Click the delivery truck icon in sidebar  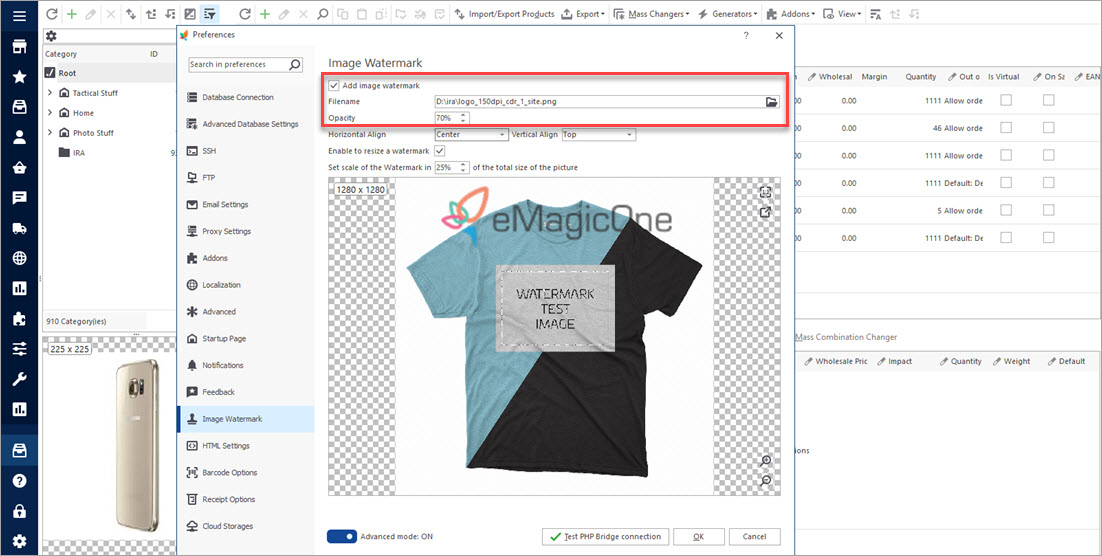tap(19, 228)
